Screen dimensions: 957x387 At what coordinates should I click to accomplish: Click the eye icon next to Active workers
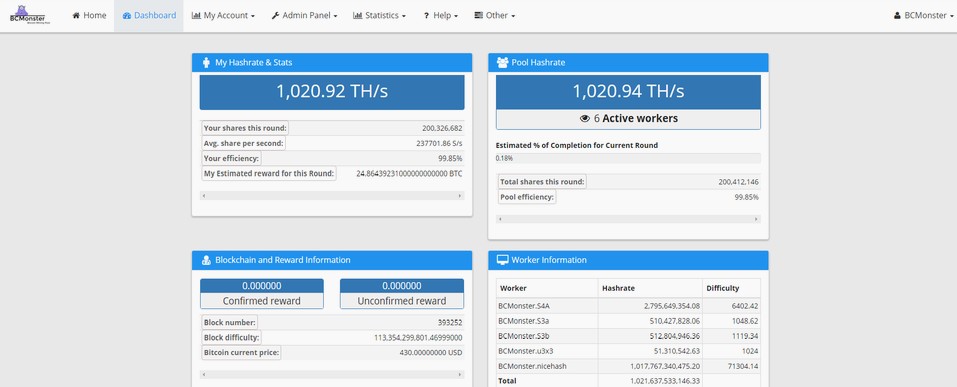pos(585,118)
